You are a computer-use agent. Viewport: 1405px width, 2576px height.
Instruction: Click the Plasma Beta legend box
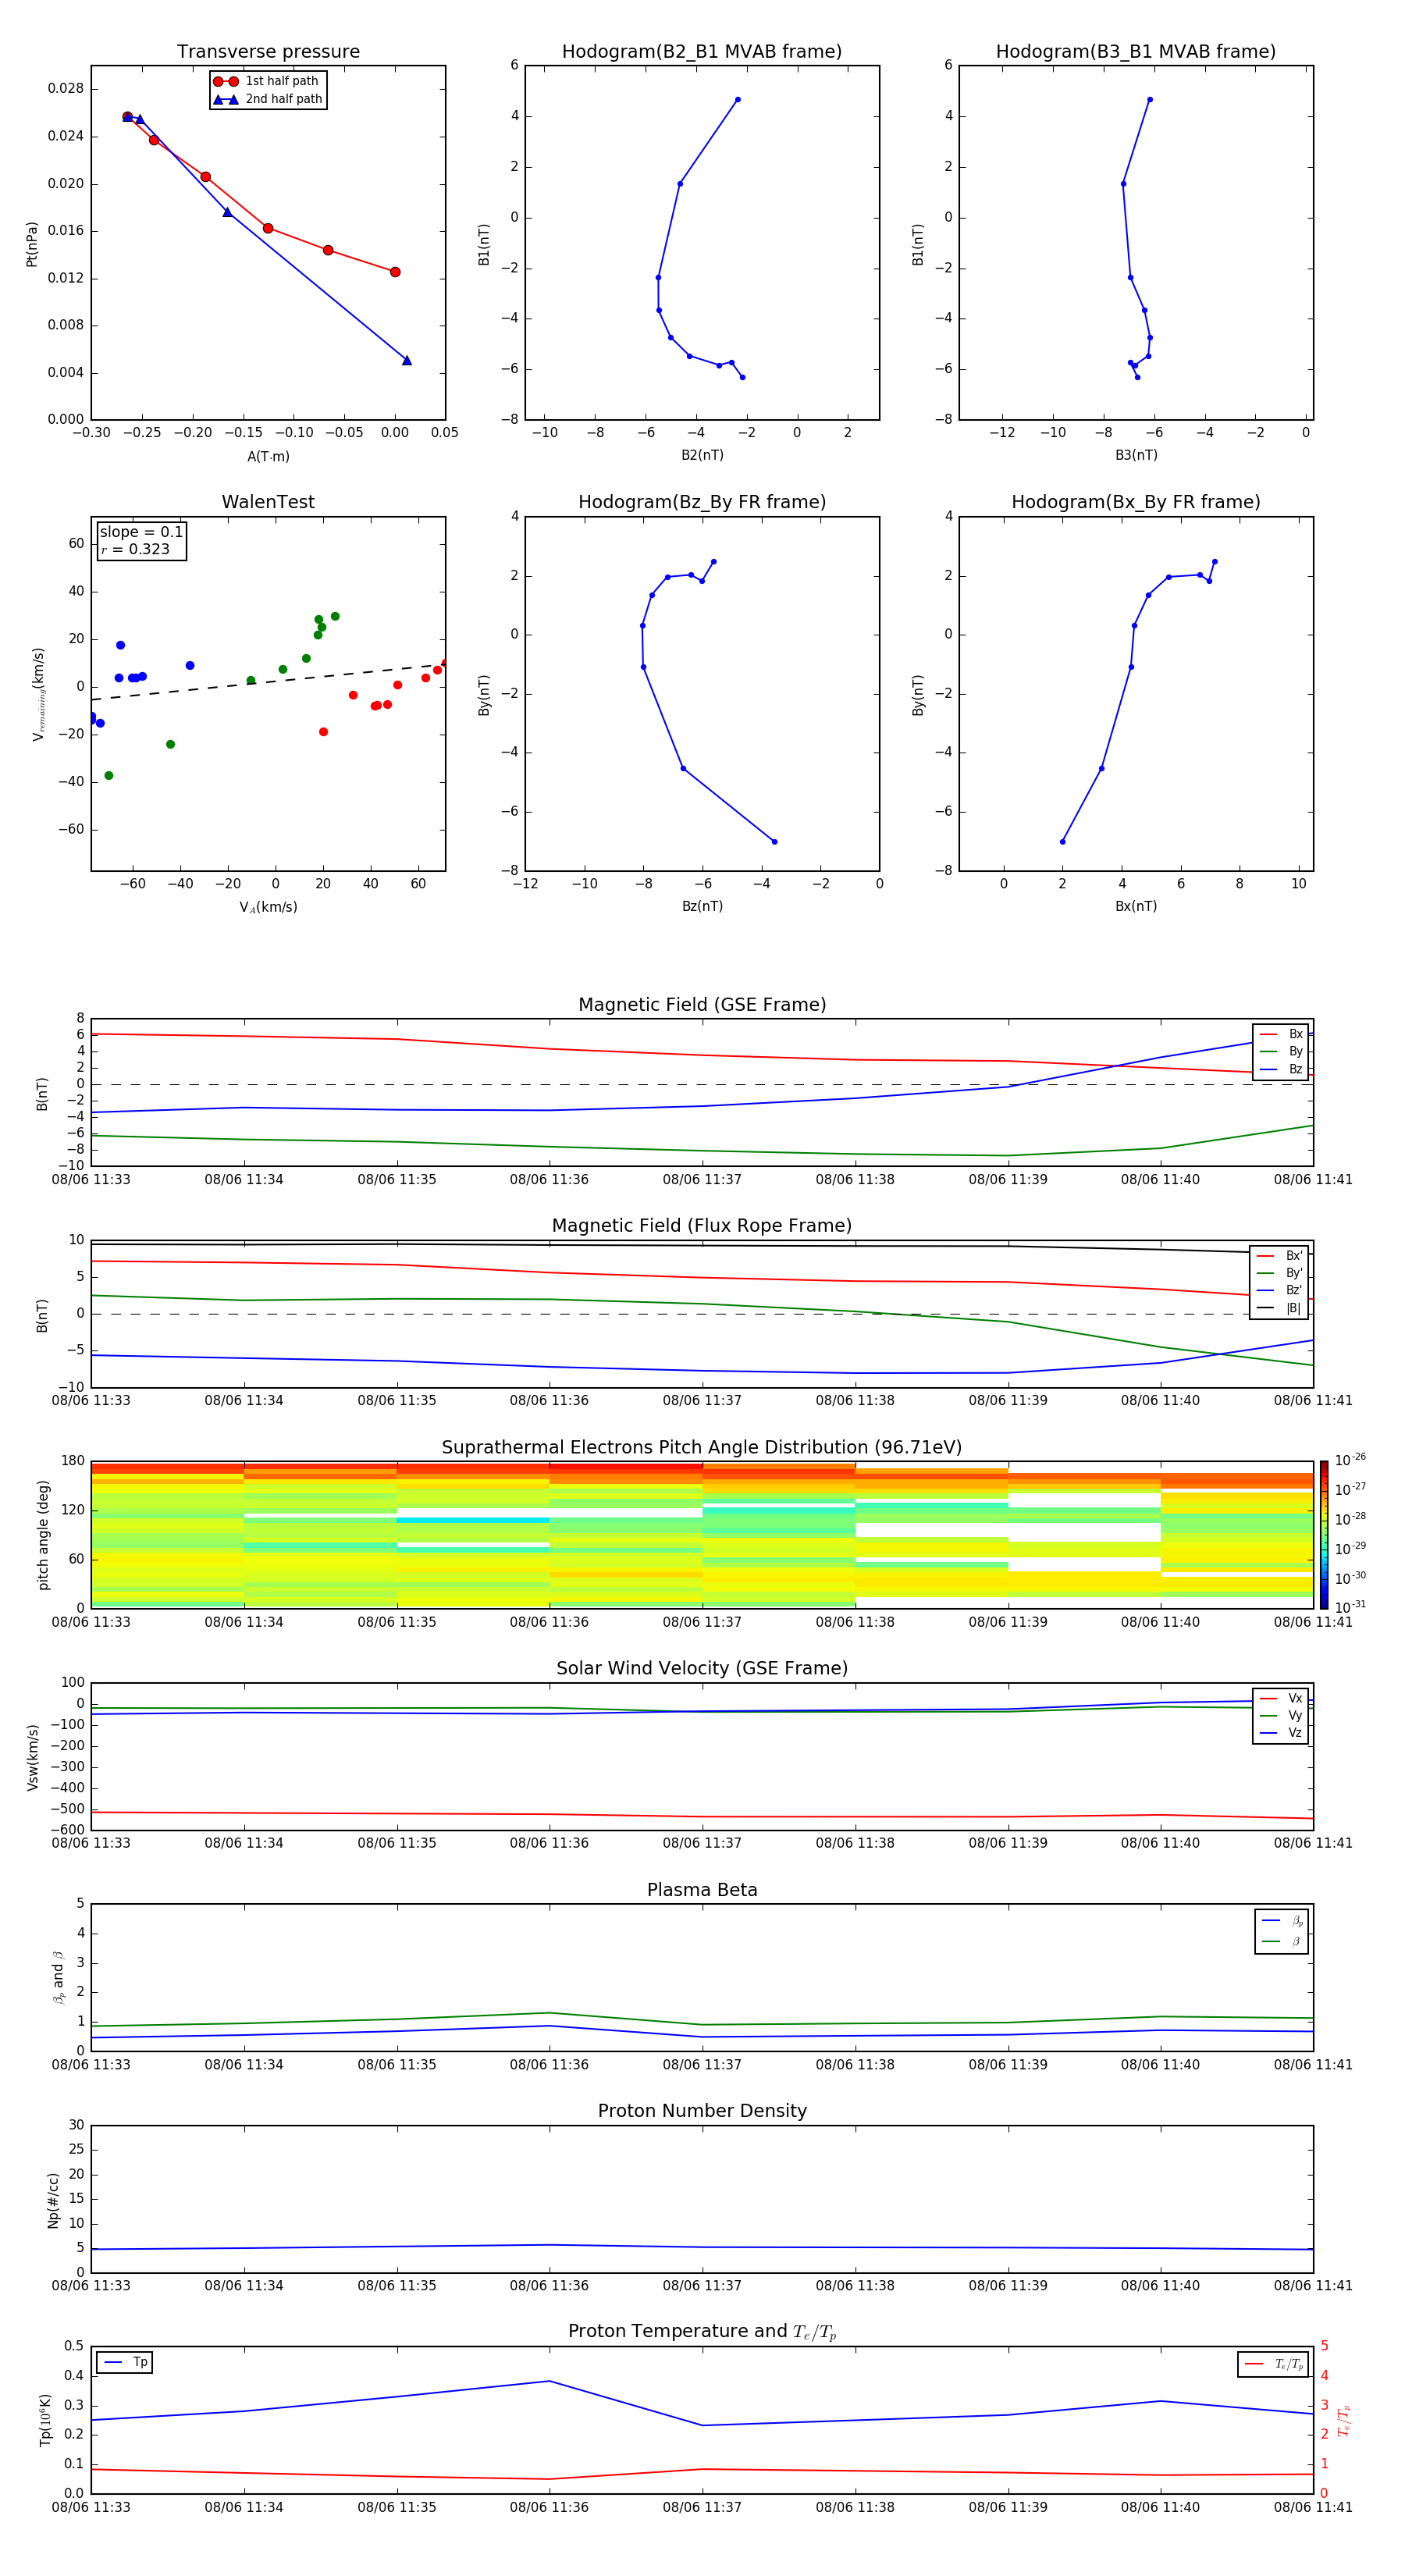[x=1281, y=1932]
